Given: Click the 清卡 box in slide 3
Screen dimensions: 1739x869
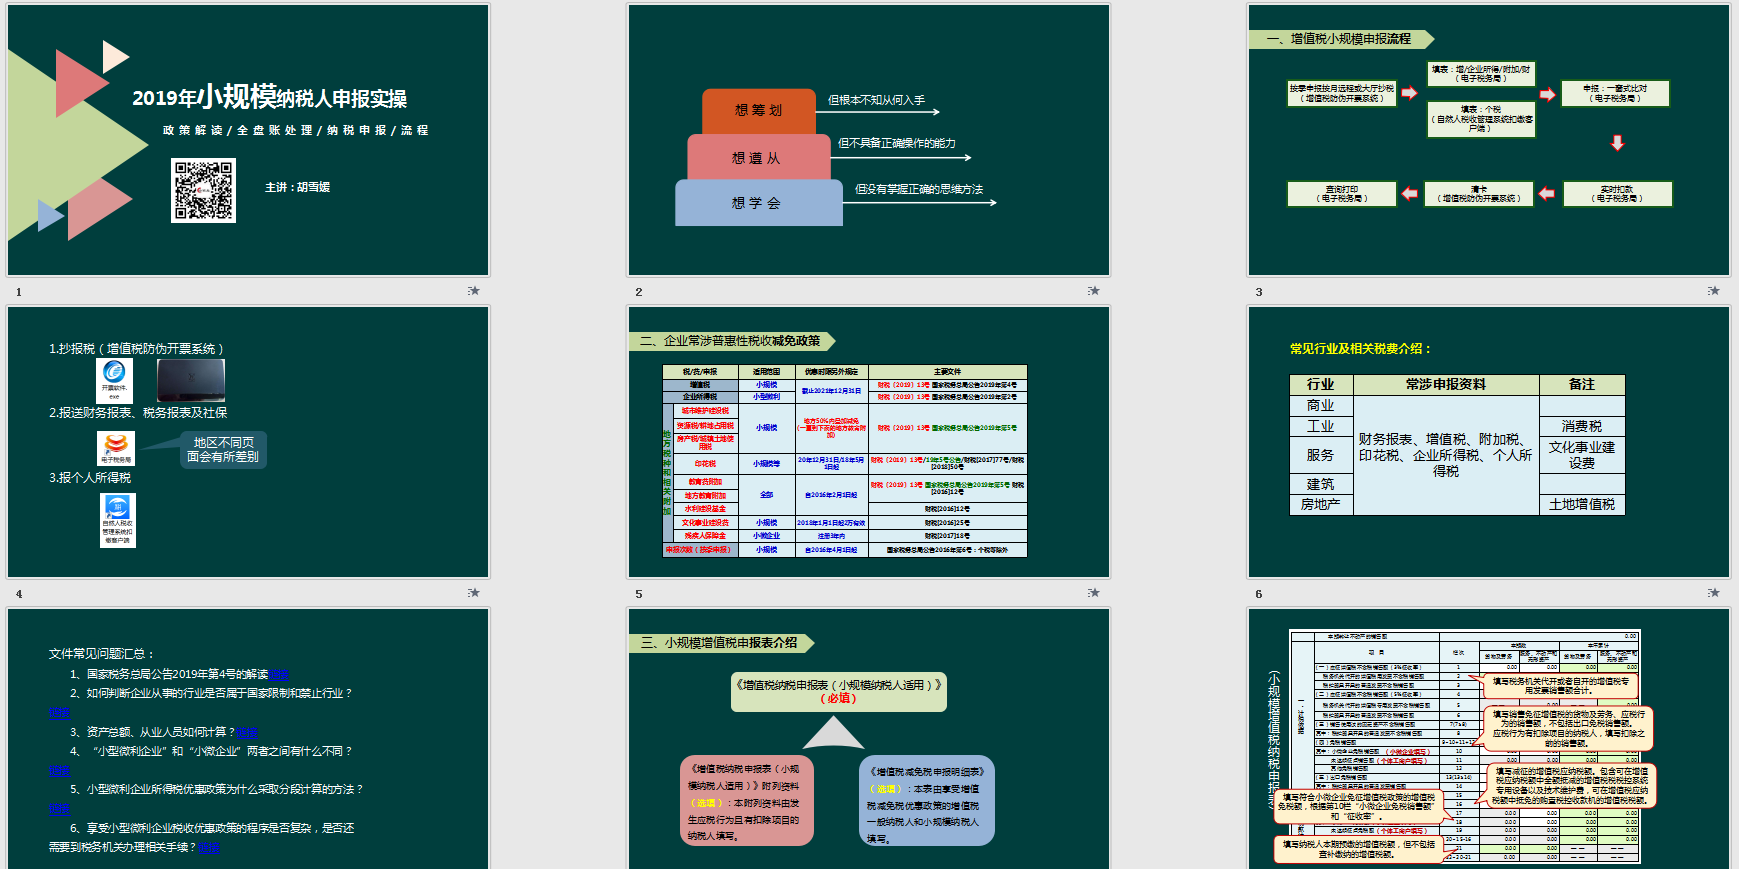Looking at the screenshot, I should 1479,194.
